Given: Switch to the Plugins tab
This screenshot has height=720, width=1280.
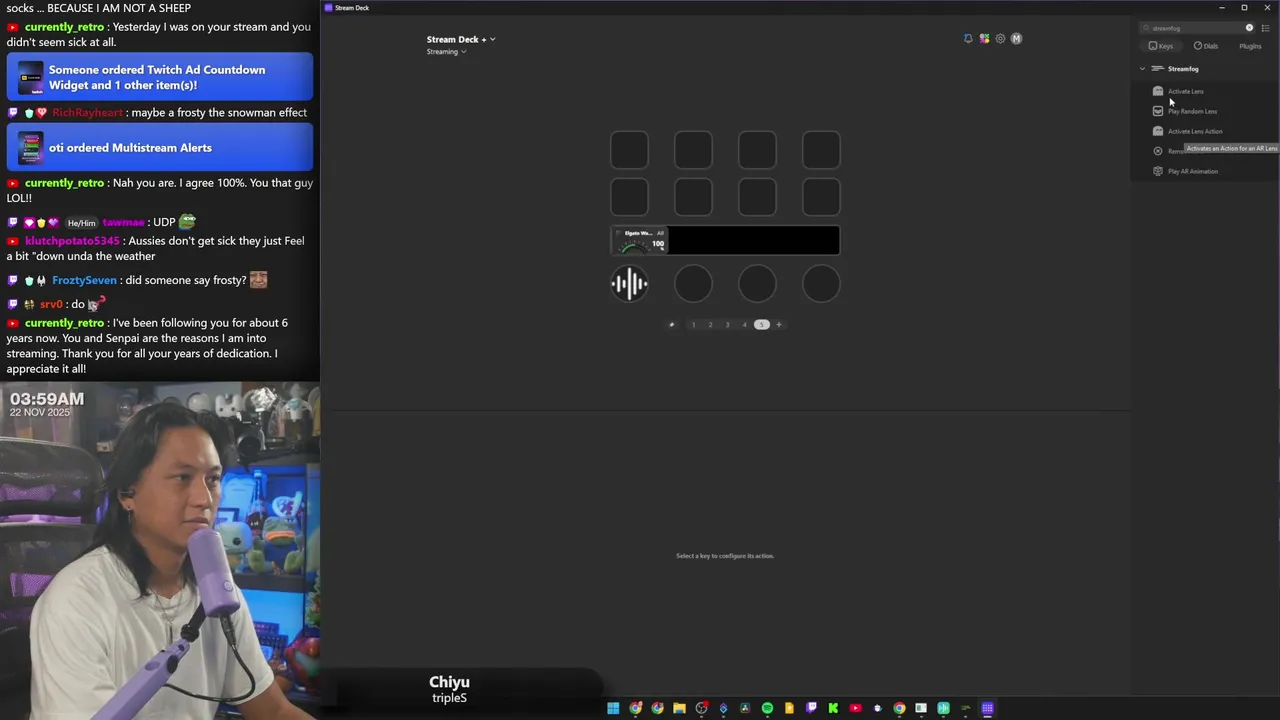Looking at the screenshot, I should [1250, 46].
